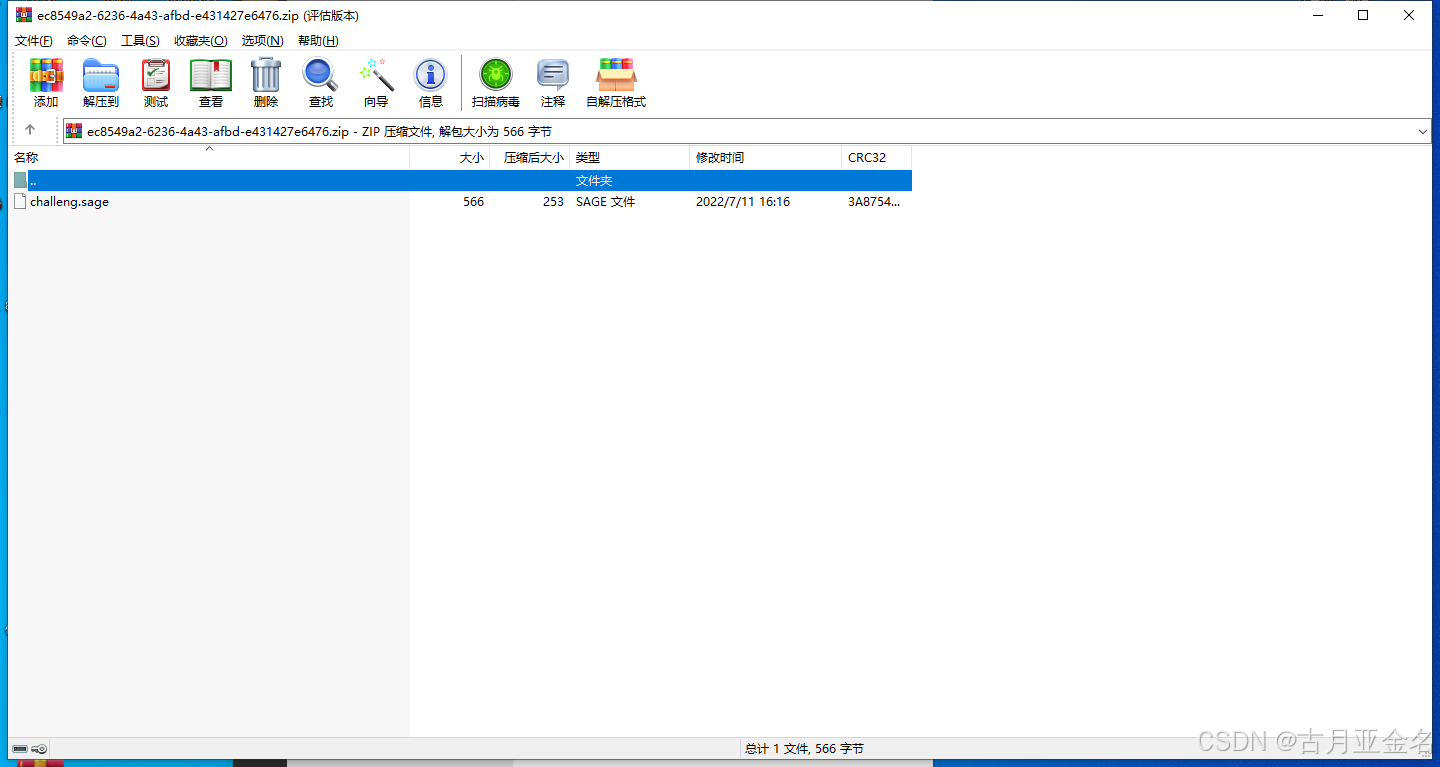The height and width of the screenshot is (767, 1440).
Task: Click the 信息 (Info) toolbar icon
Action: (x=430, y=82)
